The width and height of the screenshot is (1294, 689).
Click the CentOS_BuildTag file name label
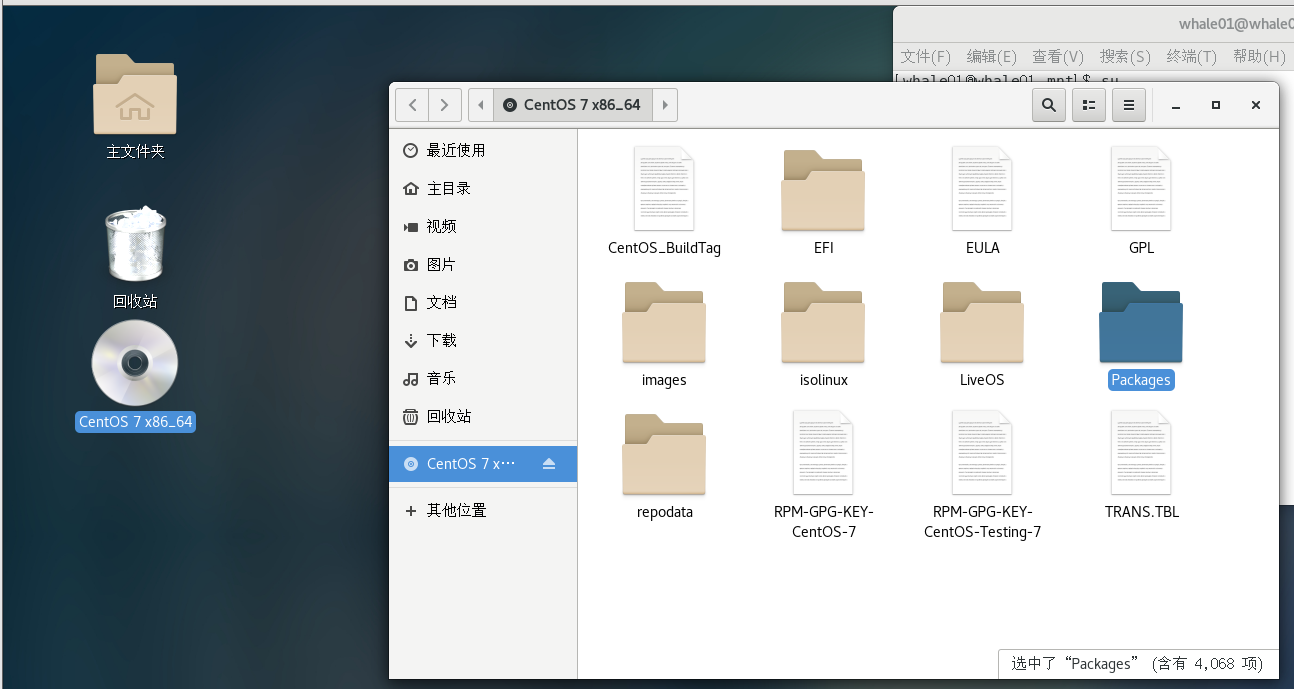[x=664, y=248]
